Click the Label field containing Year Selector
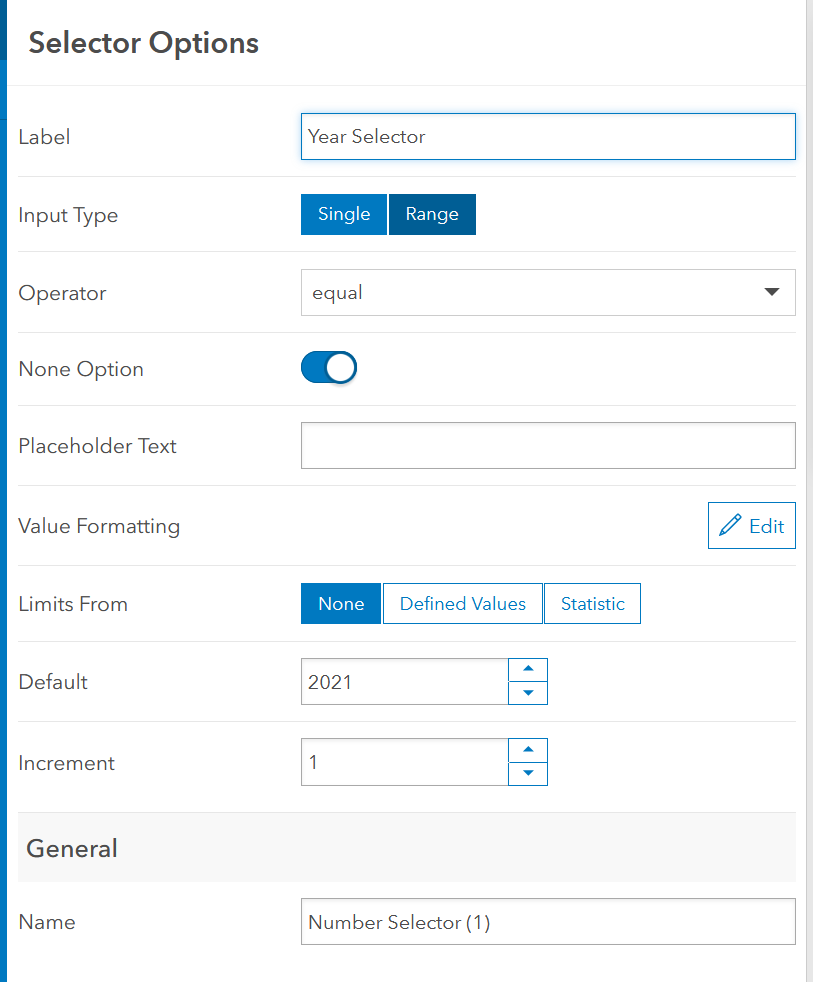Image resolution: width=813 pixels, height=982 pixels. (x=547, y=136)
